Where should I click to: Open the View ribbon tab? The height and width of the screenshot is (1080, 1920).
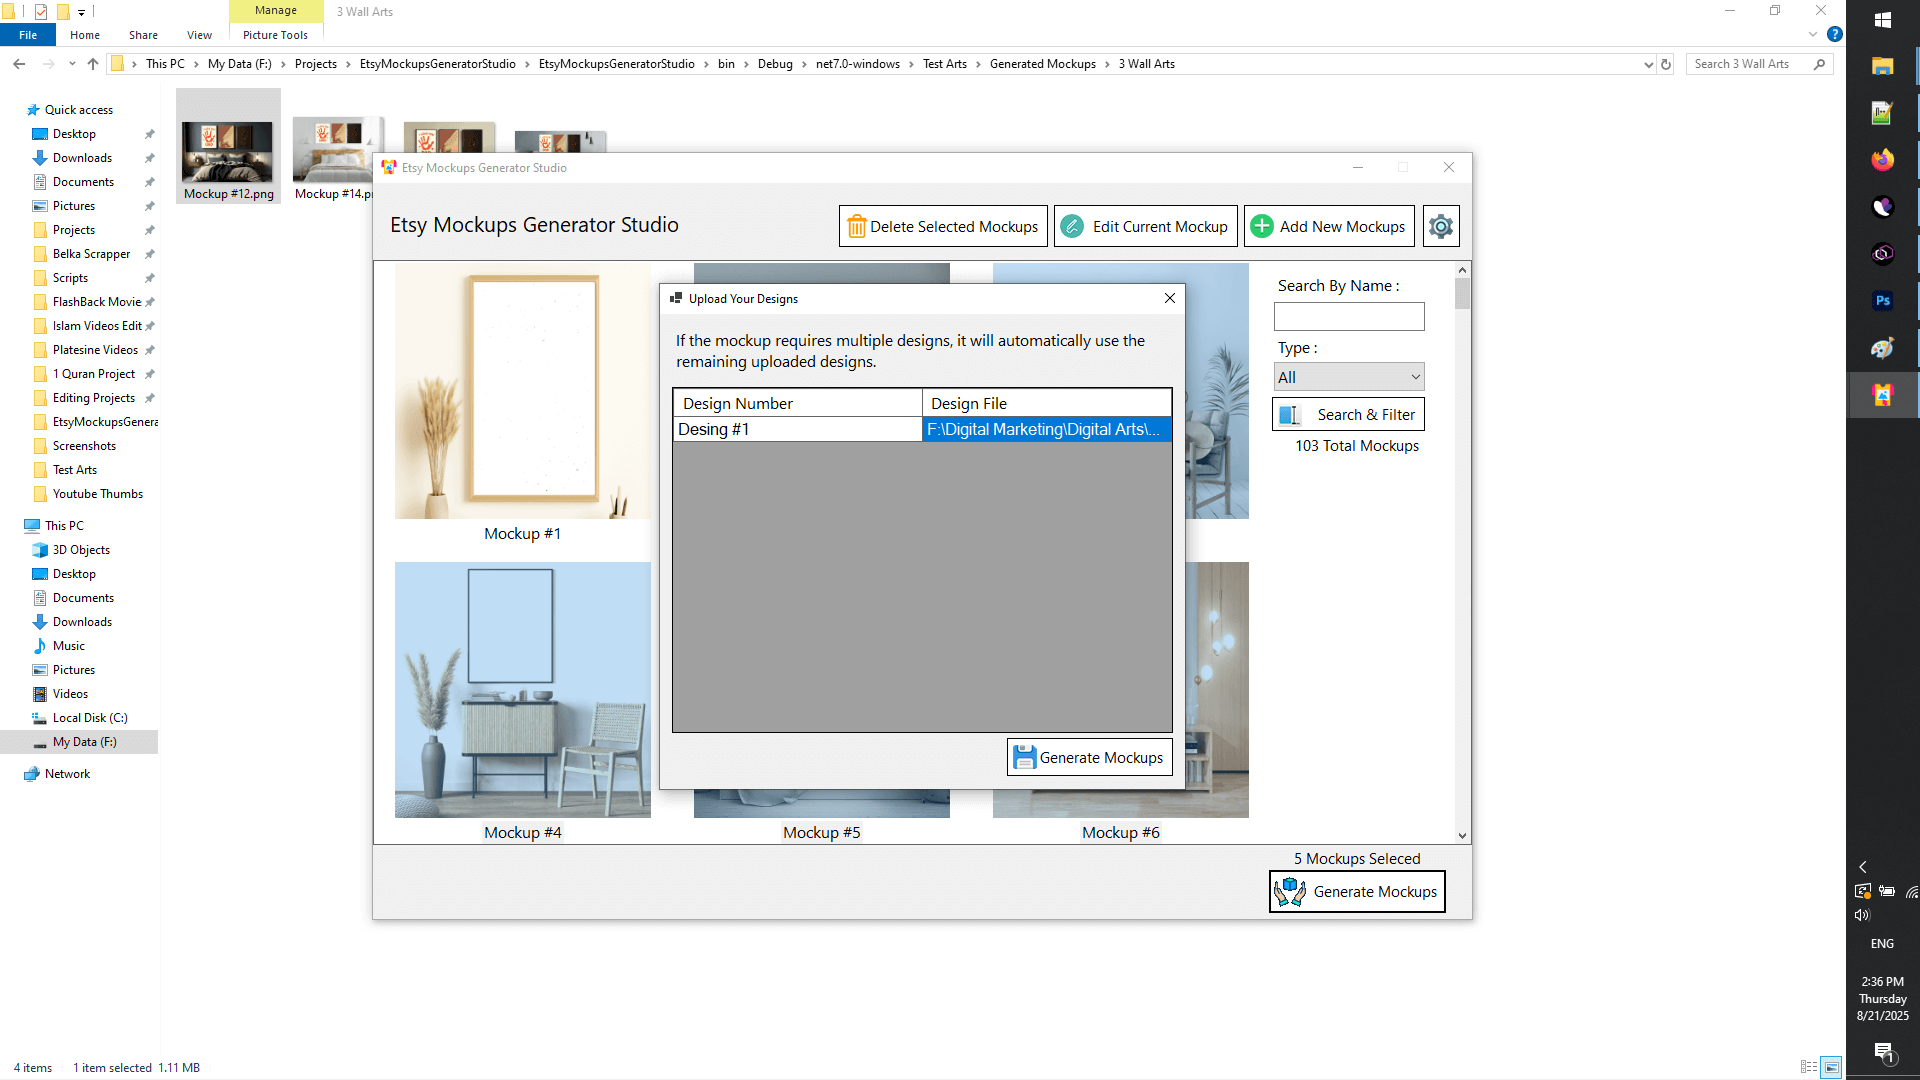coord(199,35)
